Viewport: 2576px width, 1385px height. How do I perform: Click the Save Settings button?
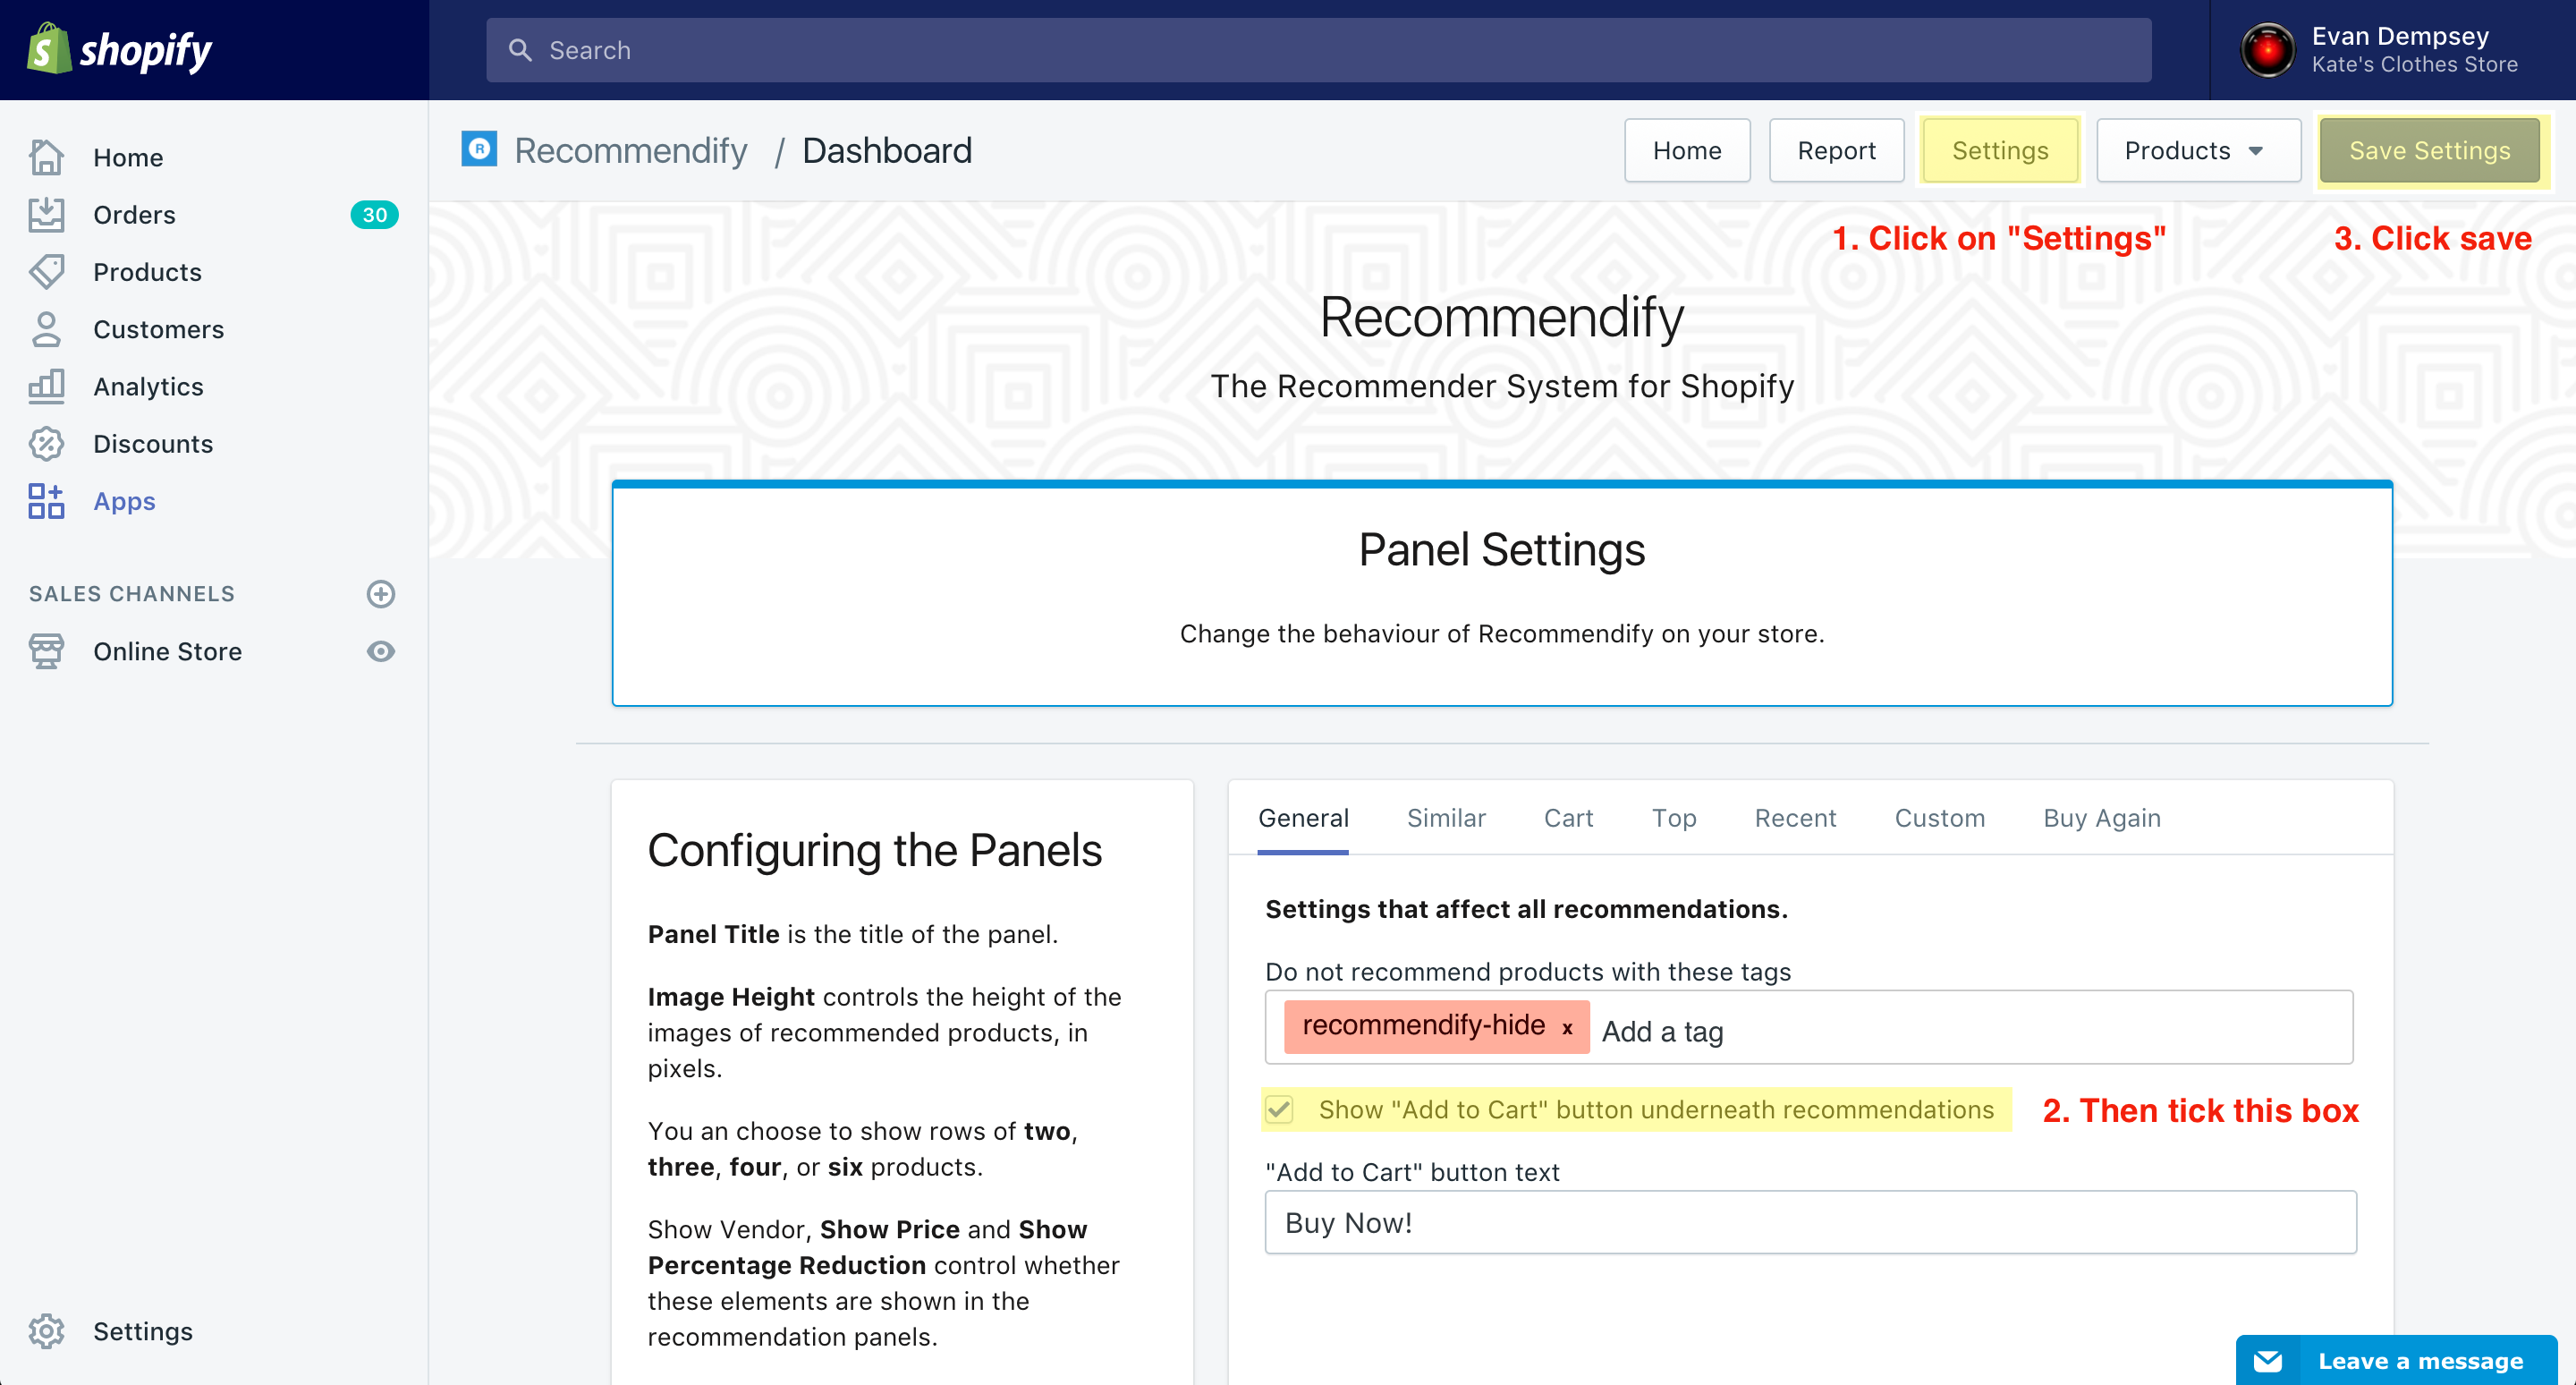point(2429,150)
